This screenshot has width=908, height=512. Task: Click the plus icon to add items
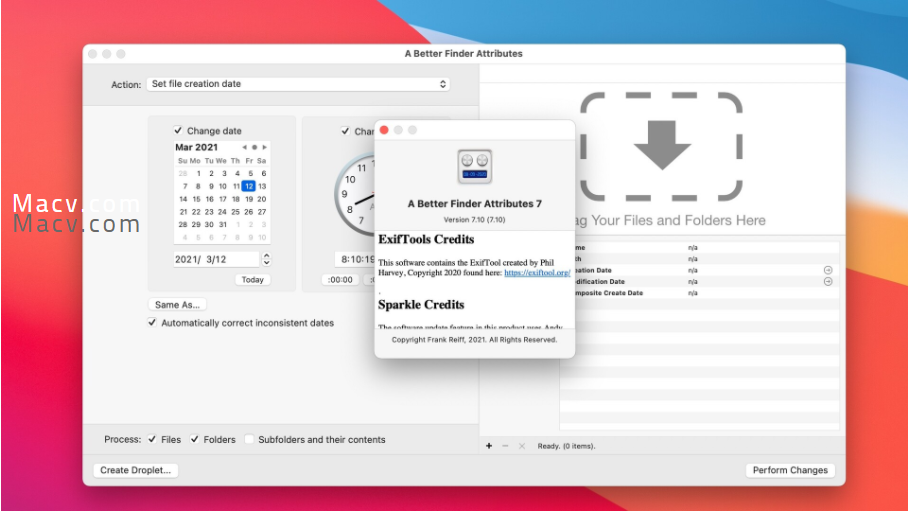click(x=489, y=446)
